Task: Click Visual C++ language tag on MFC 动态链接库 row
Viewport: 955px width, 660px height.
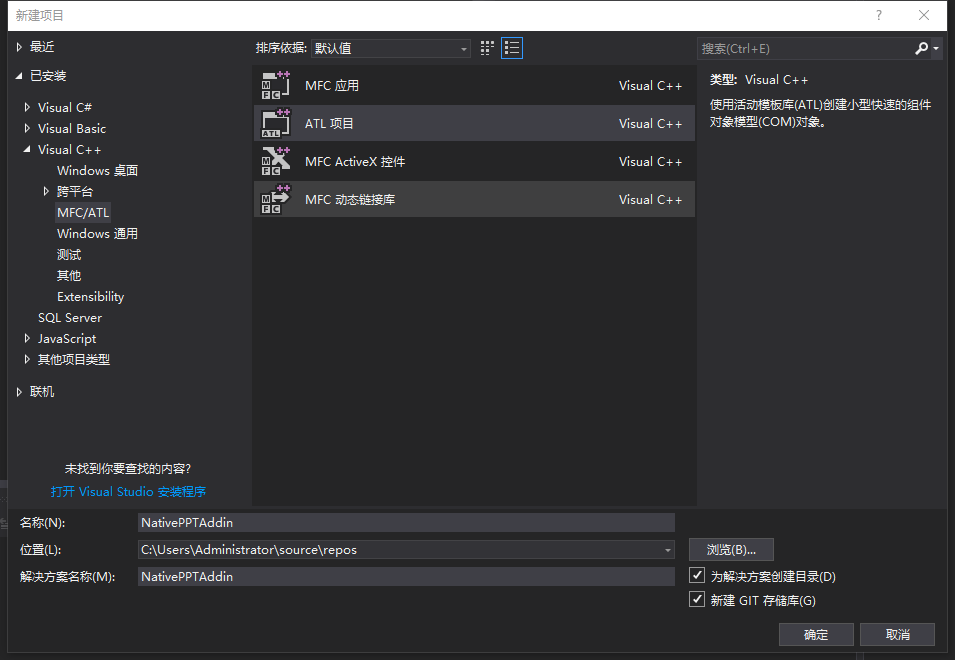Action: [650, 199]
